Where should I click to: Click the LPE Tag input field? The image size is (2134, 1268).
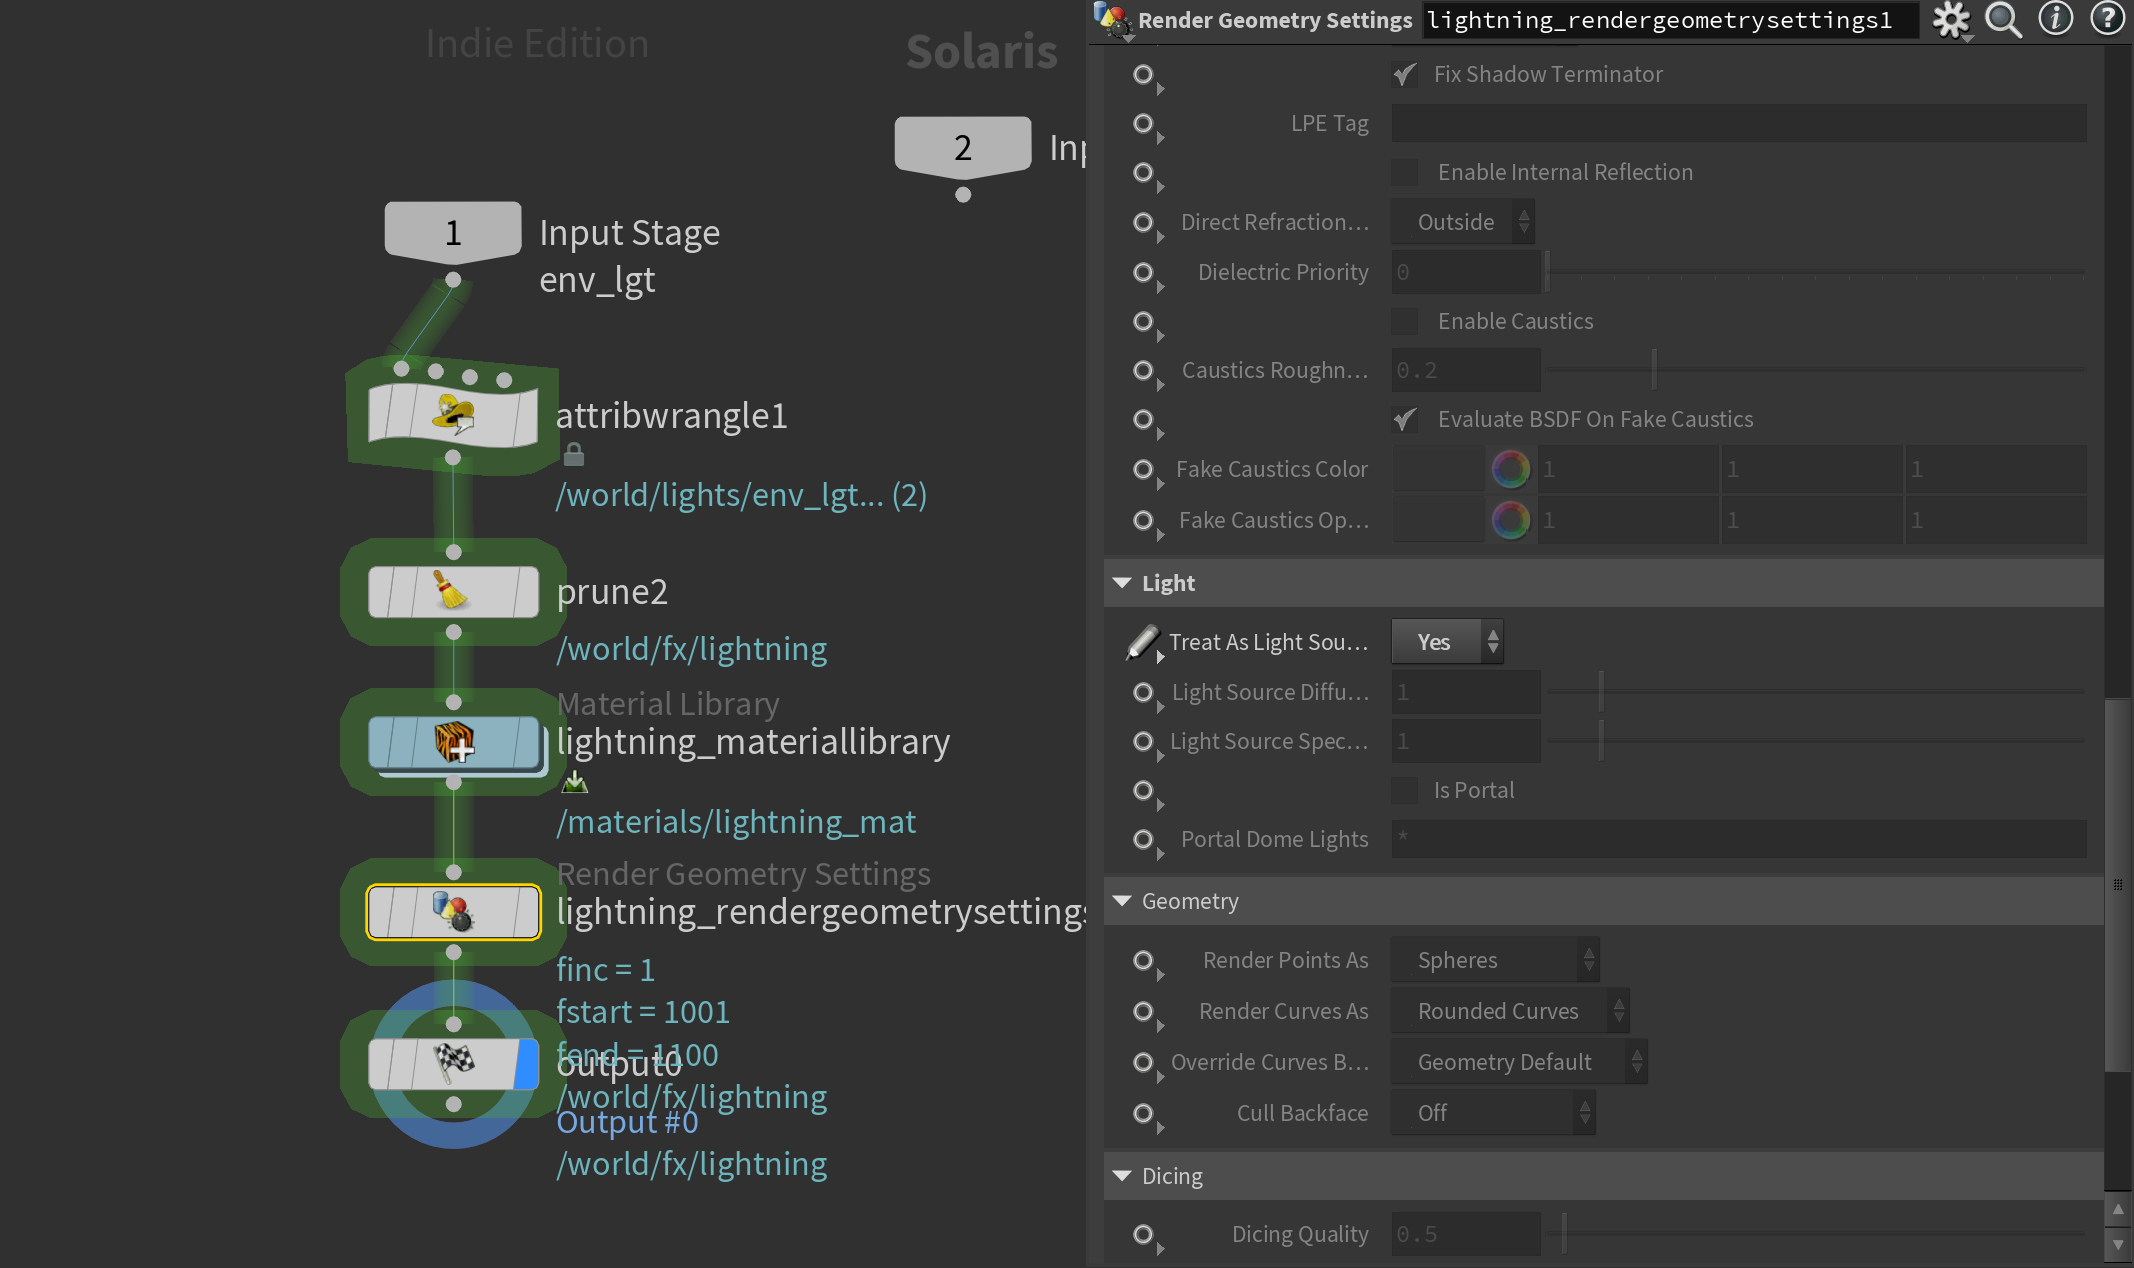1738,123
